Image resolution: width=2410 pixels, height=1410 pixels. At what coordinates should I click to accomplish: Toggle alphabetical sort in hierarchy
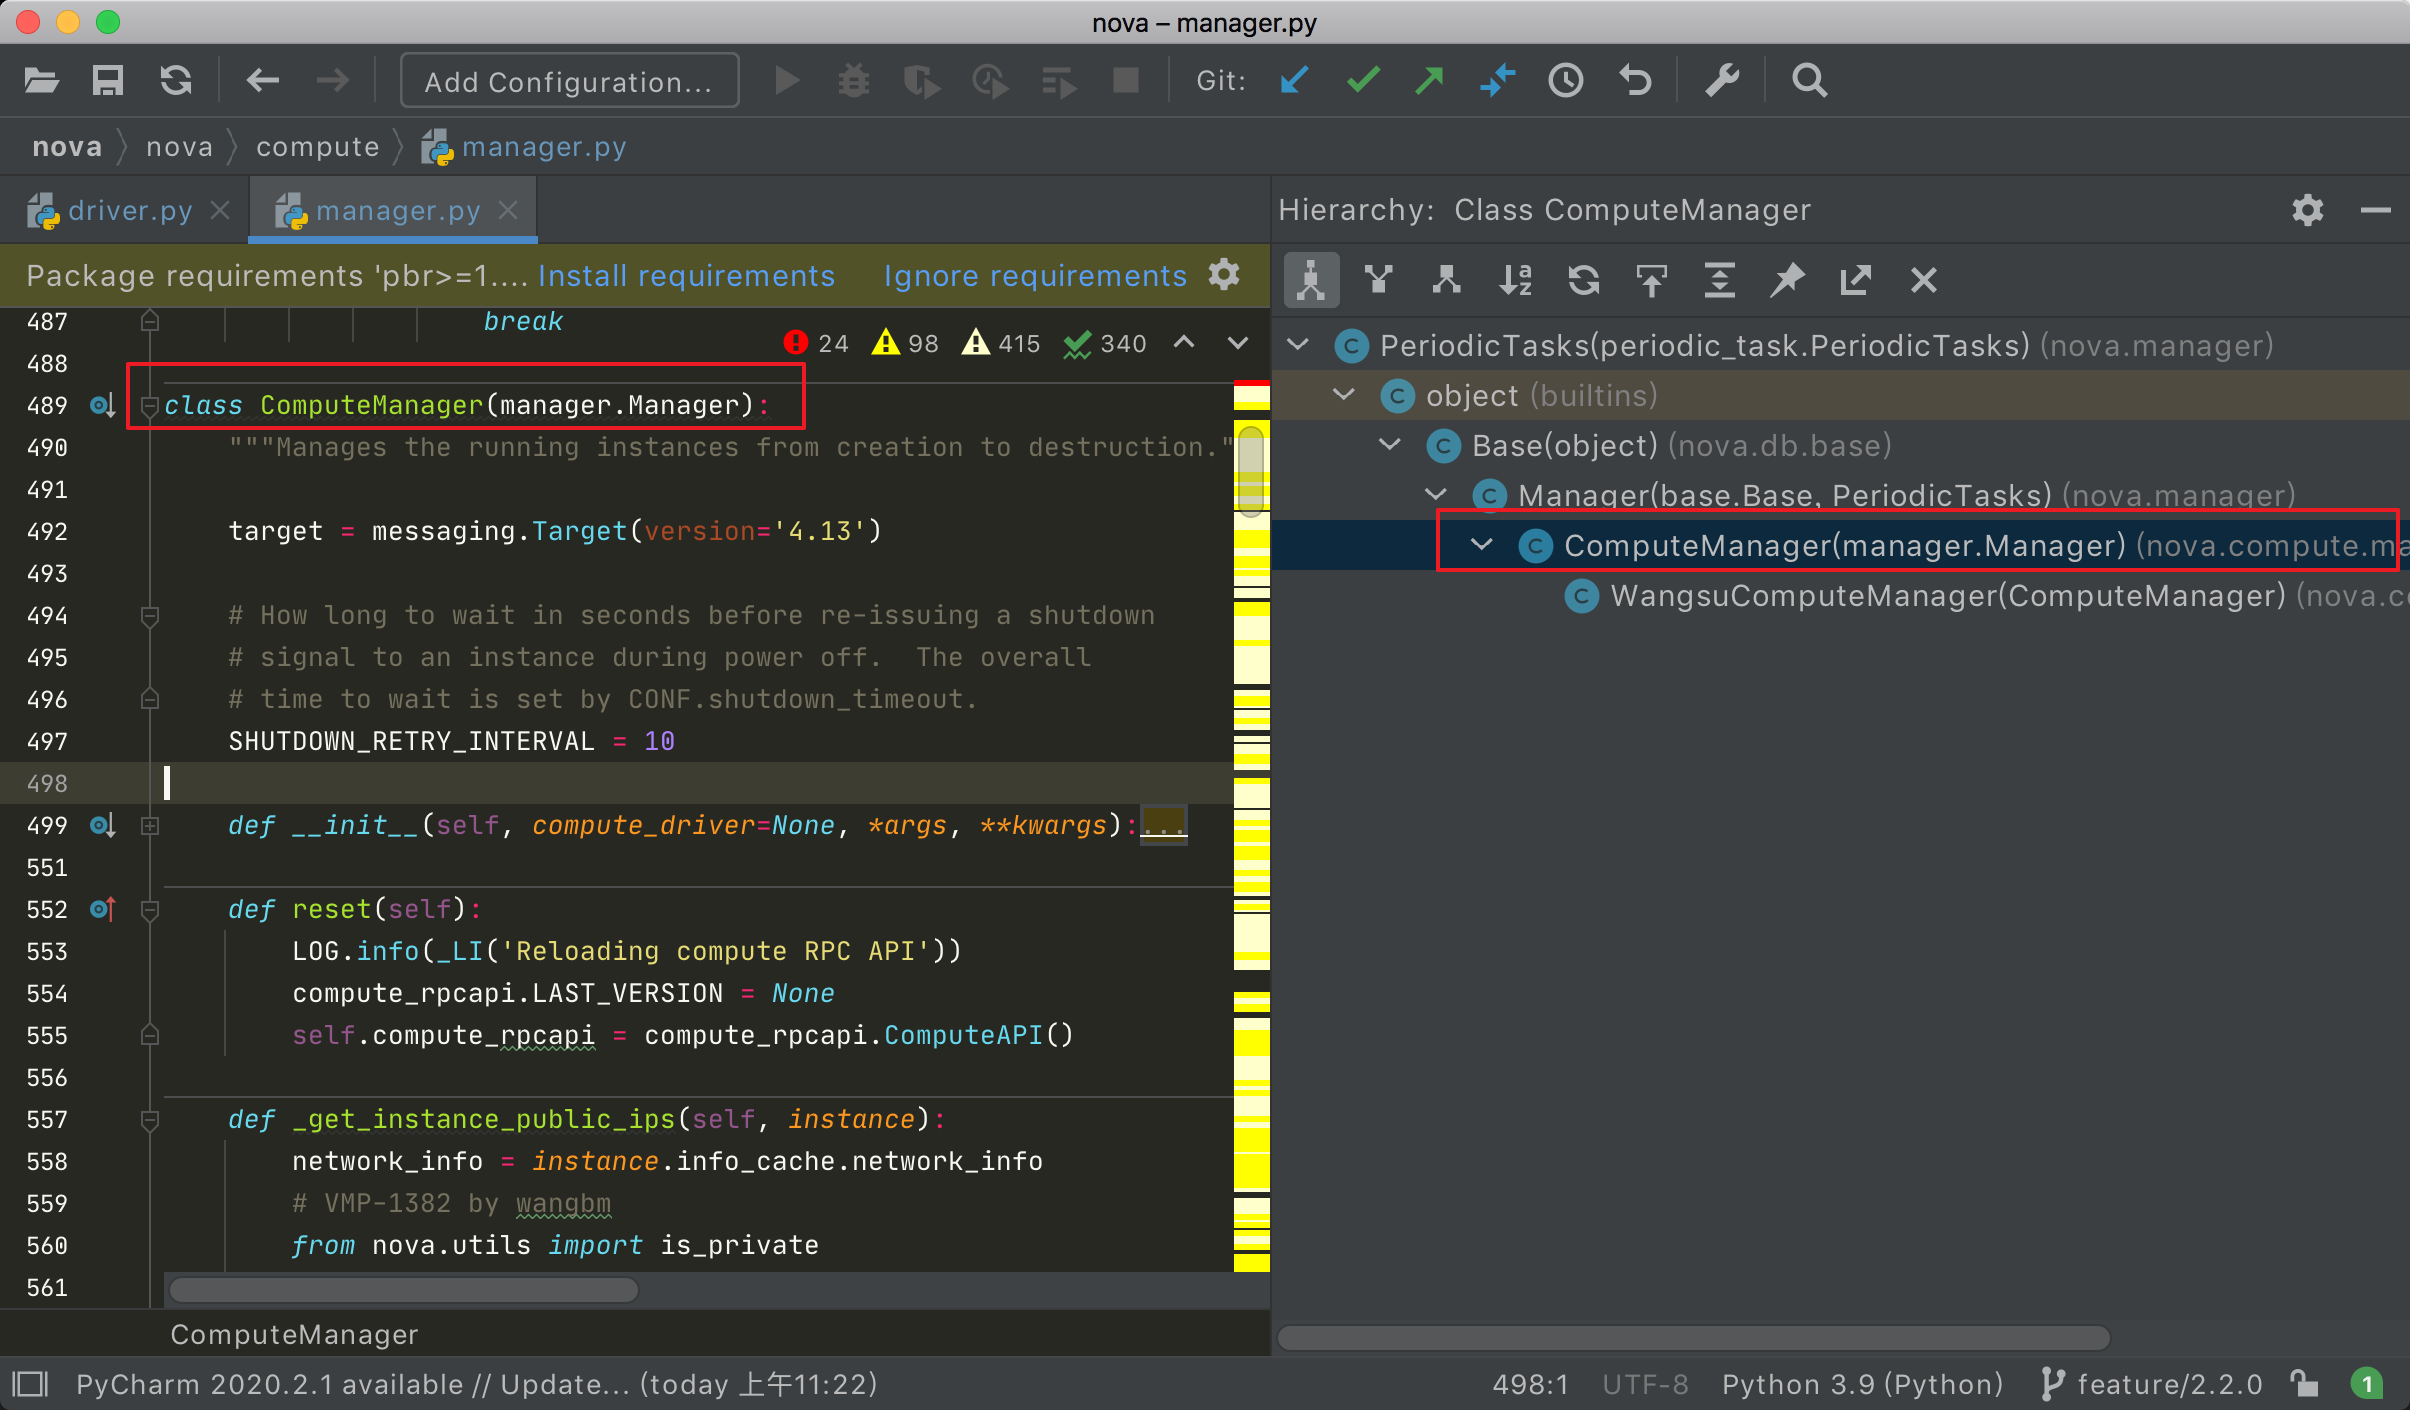[x=1515, y=280]
